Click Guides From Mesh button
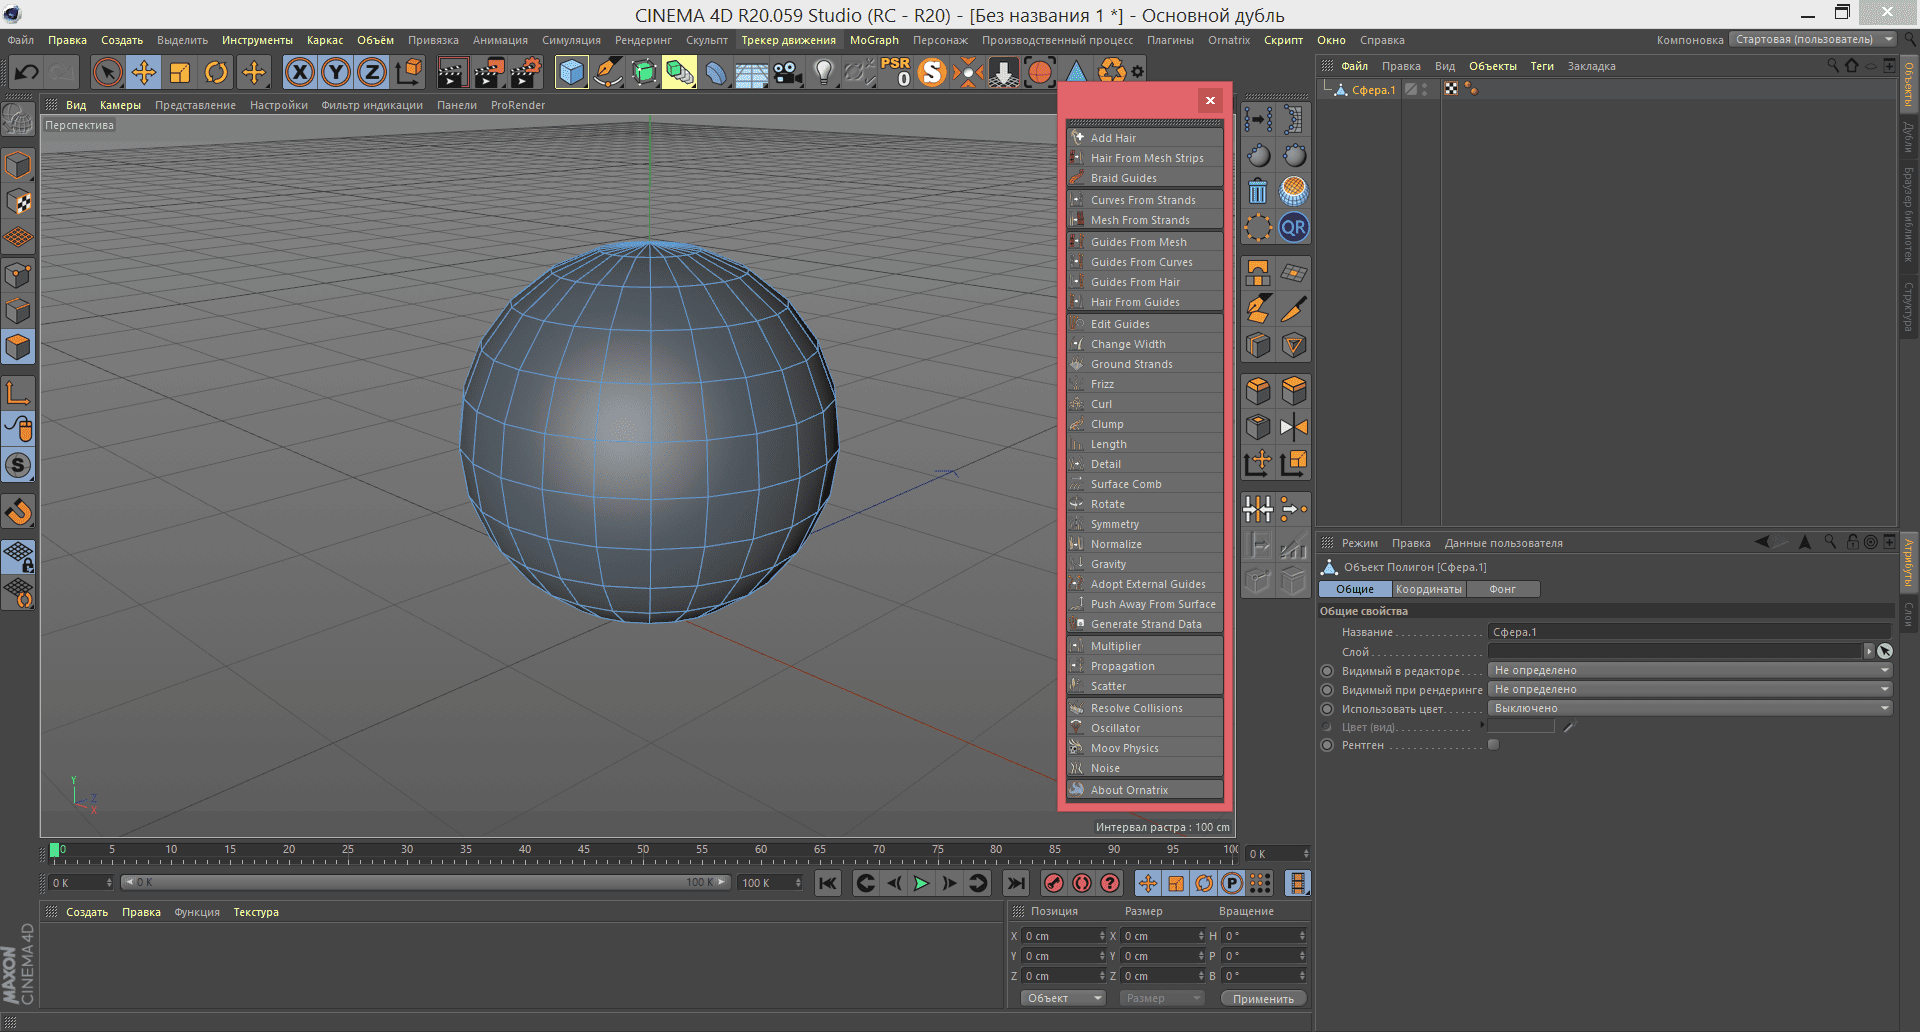 click(x=1145, y=242)
